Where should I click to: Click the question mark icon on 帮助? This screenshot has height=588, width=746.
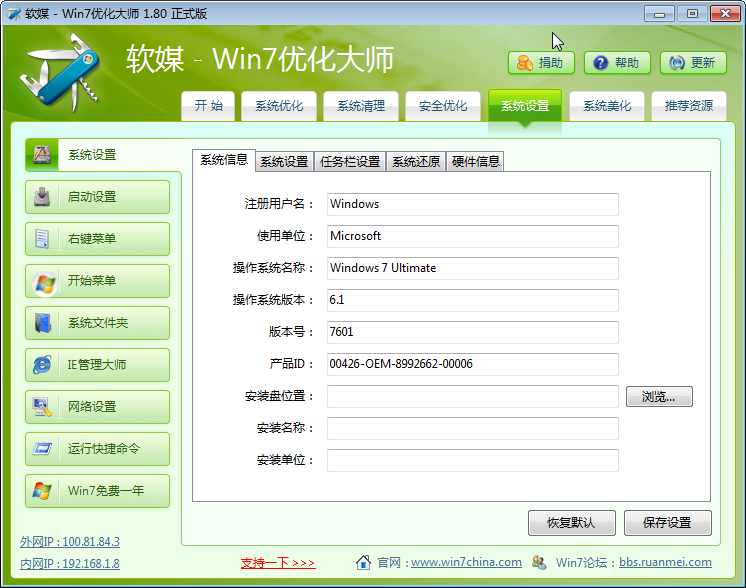(600, 63)
